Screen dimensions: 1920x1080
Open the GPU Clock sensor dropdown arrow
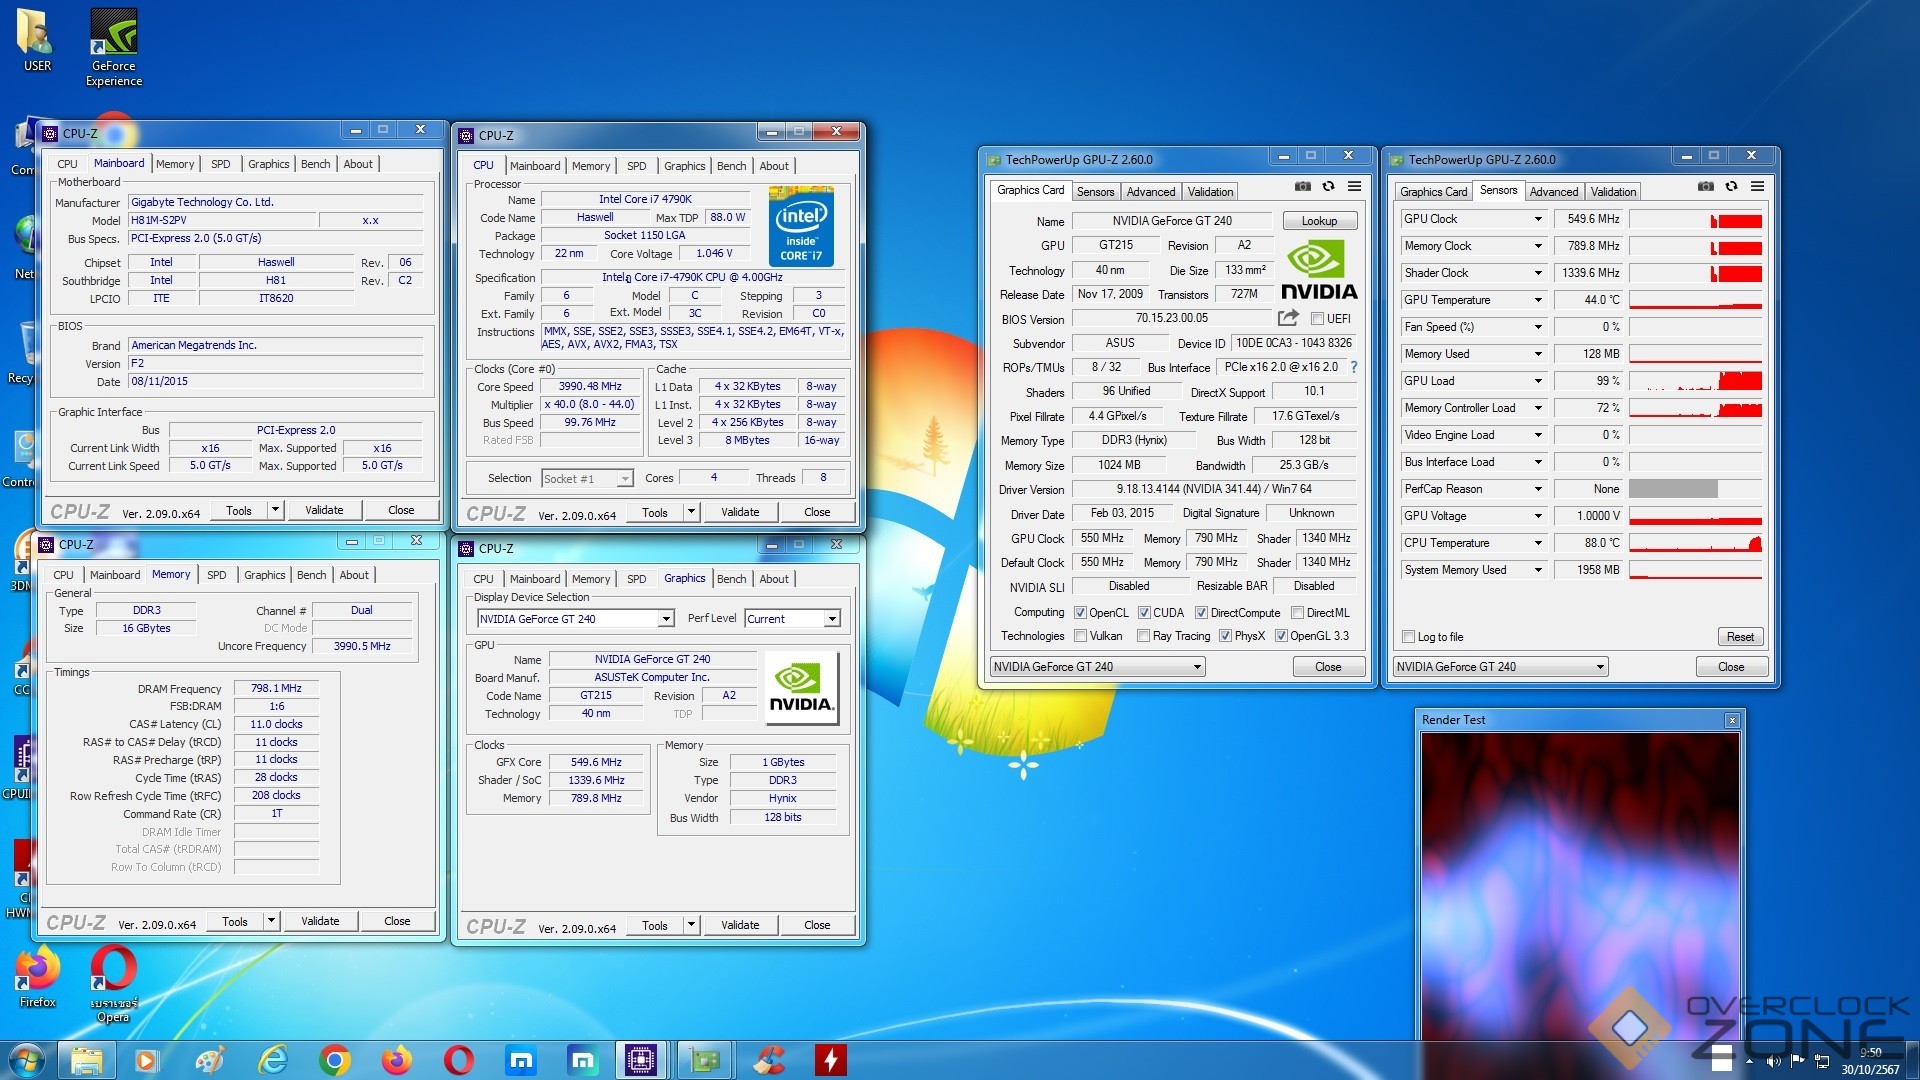pyautogui.click(x=1538, y=219)
